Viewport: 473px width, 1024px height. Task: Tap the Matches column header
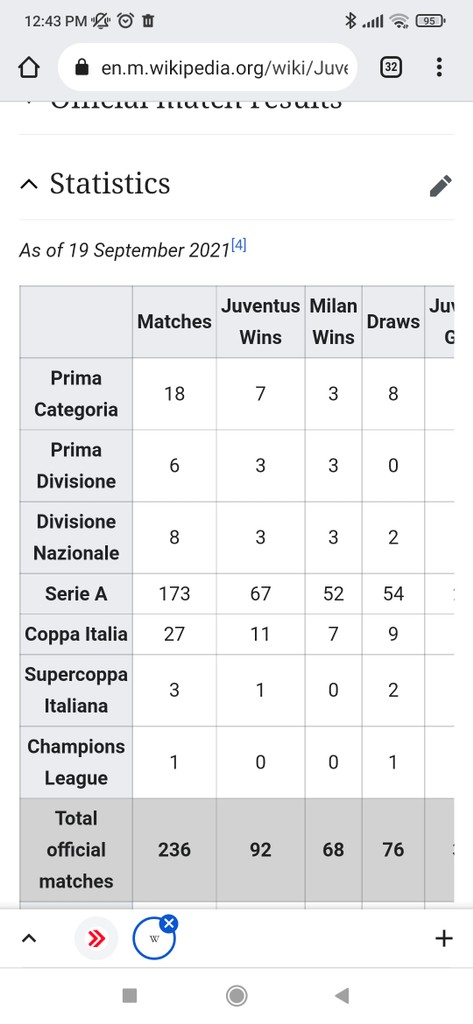click(174, 321)
